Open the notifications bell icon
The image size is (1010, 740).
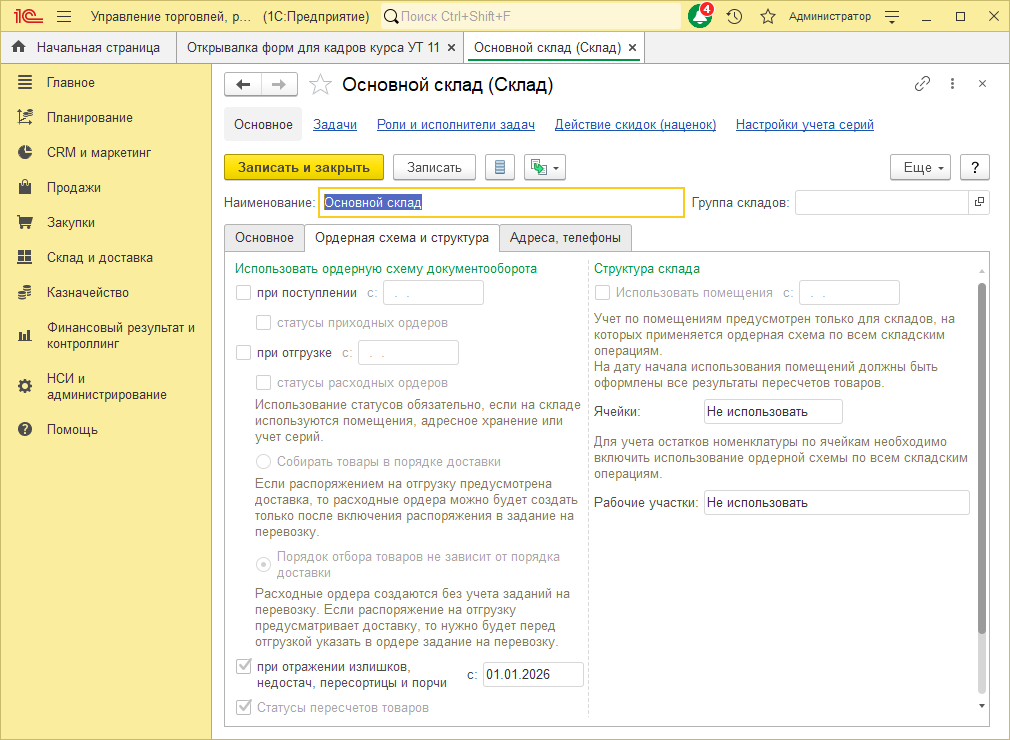pos(700,16)
